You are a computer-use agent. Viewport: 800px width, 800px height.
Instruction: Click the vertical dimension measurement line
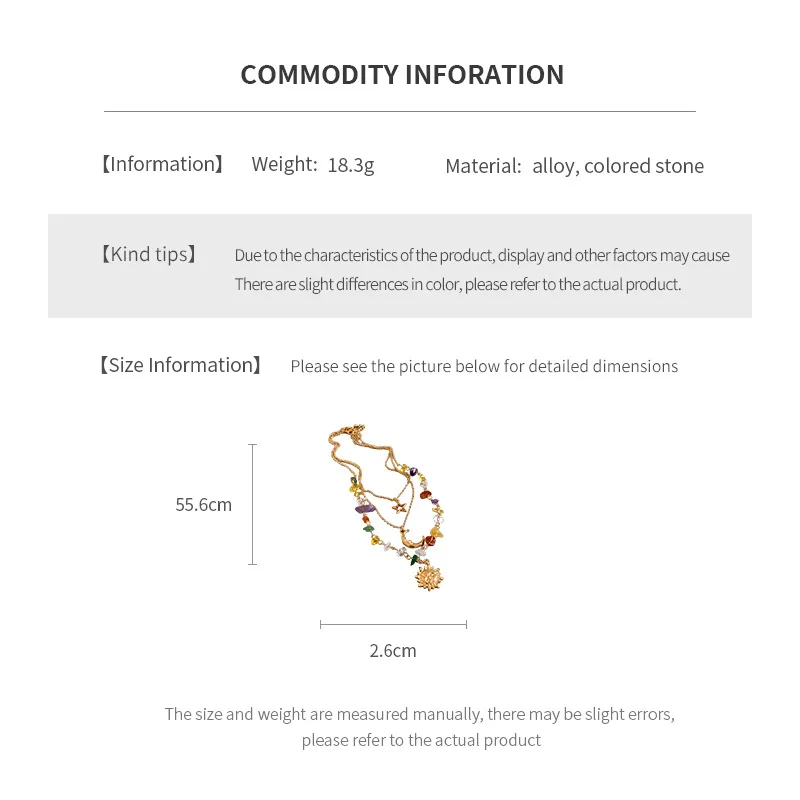click(x=253, y=505)
